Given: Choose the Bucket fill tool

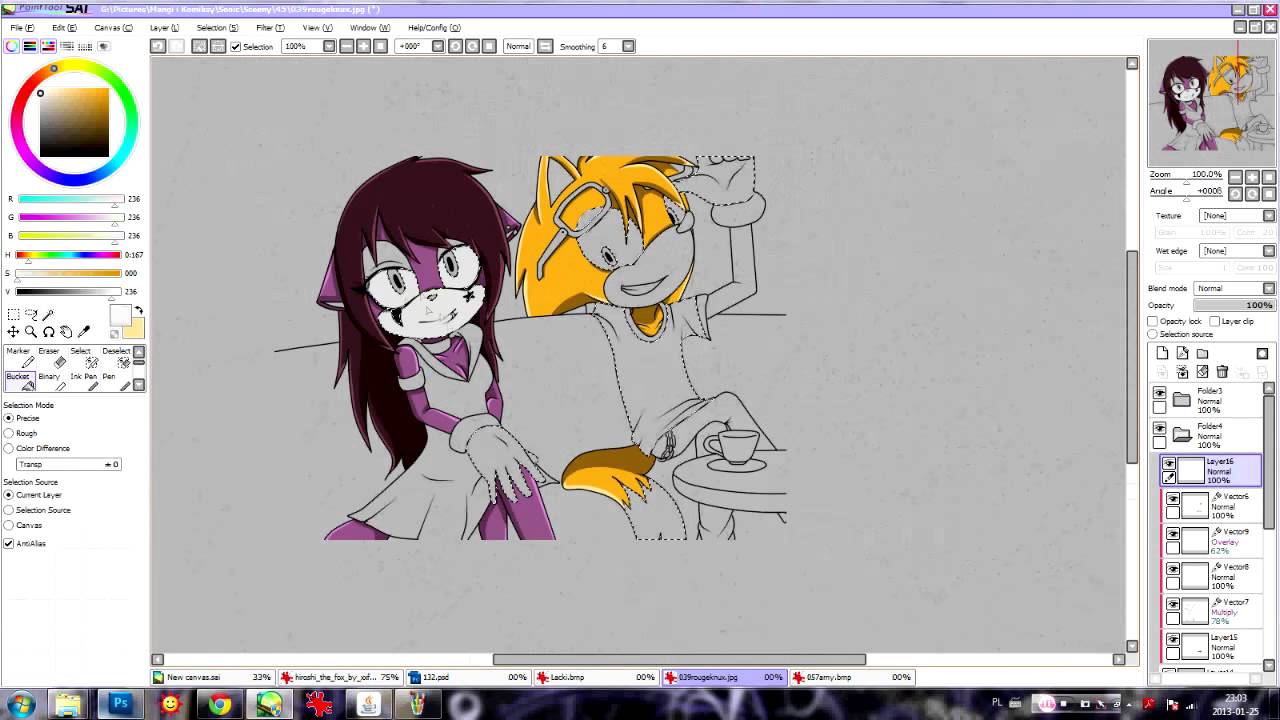Looking at the screenshot, I should (x=19, y=381).
